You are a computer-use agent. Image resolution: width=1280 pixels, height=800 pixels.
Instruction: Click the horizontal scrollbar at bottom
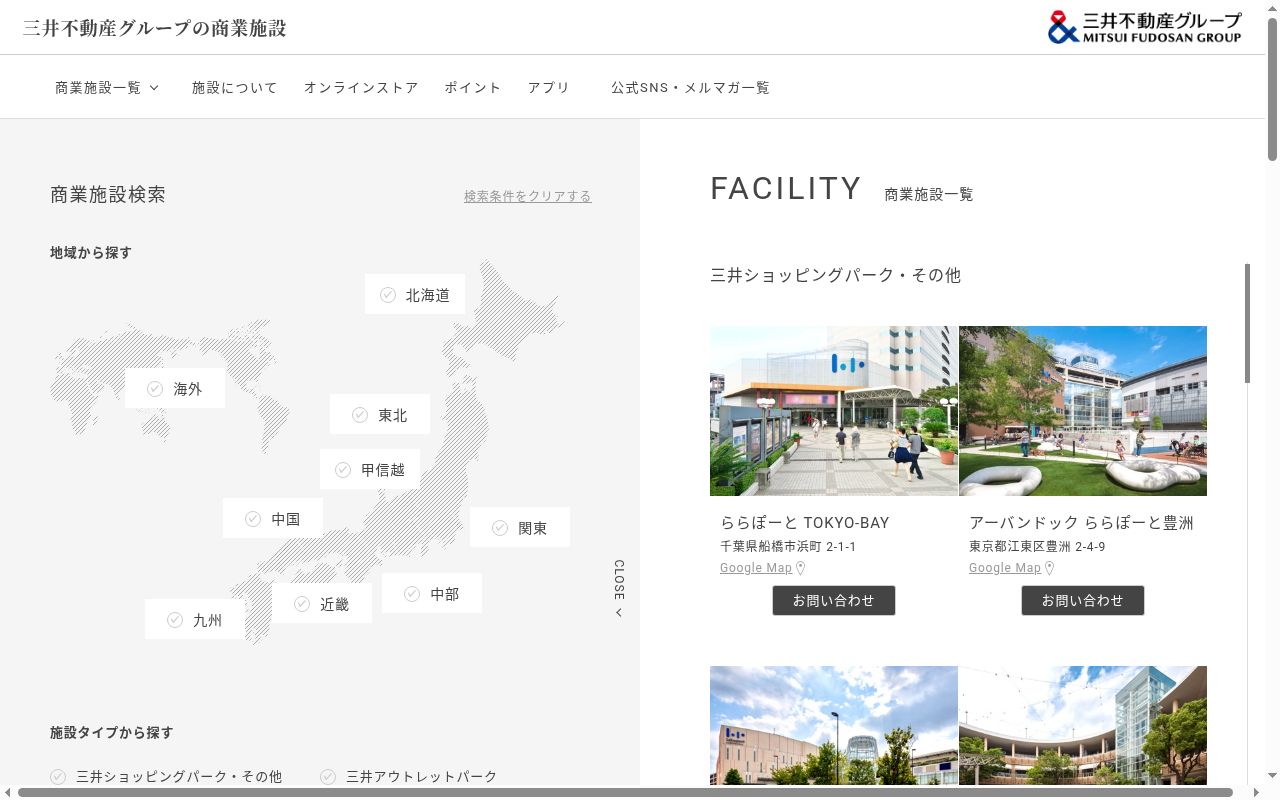(x=625, y=793)
